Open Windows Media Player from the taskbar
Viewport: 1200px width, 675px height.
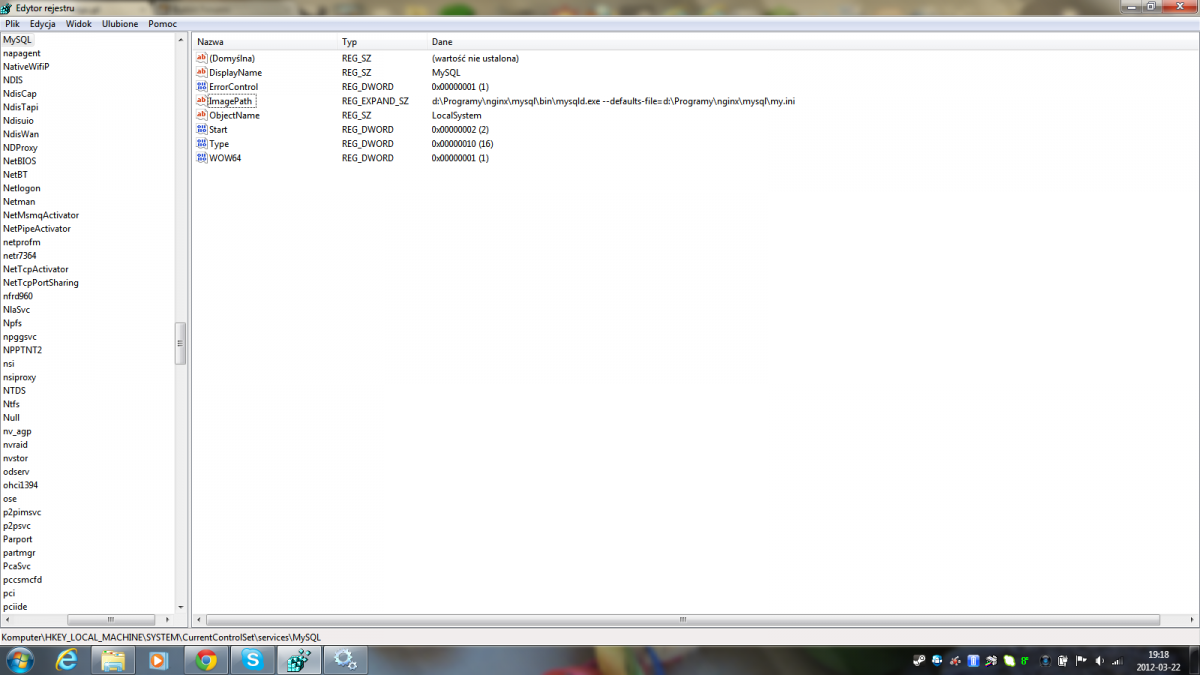tap(160, 660)
